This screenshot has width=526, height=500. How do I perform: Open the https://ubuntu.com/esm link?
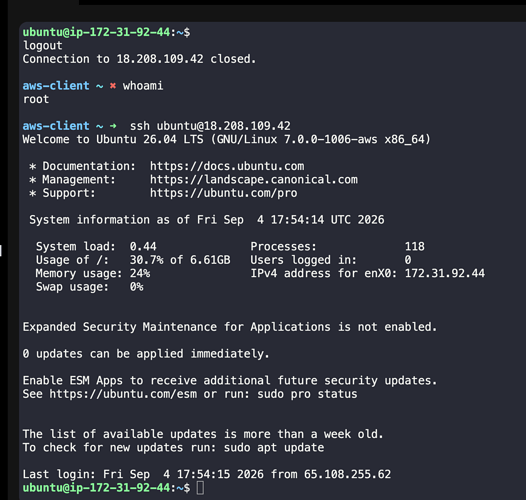click(123, 394)
